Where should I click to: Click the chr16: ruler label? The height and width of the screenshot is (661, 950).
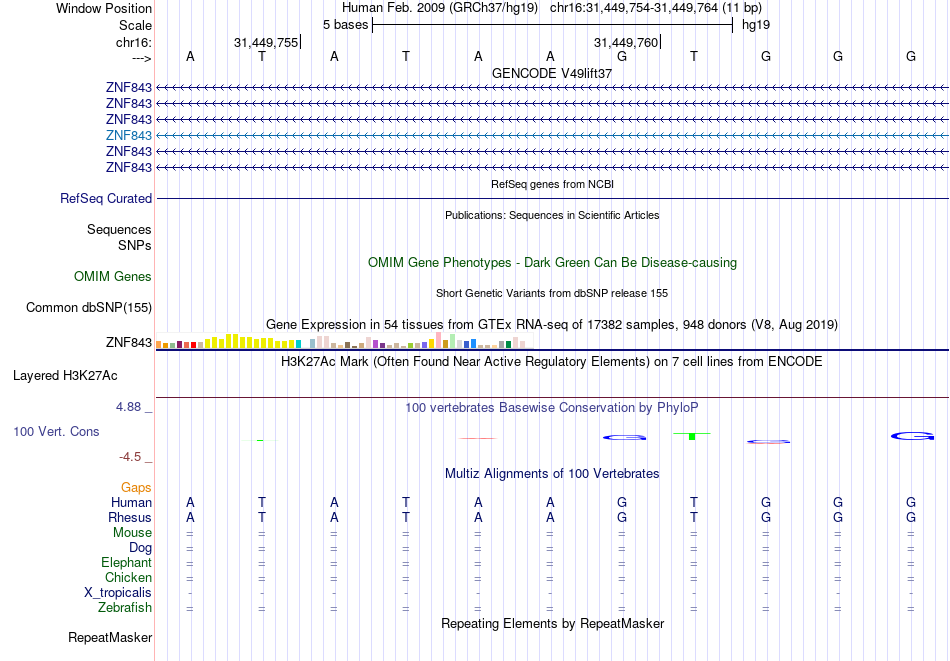tap(134, 42)
